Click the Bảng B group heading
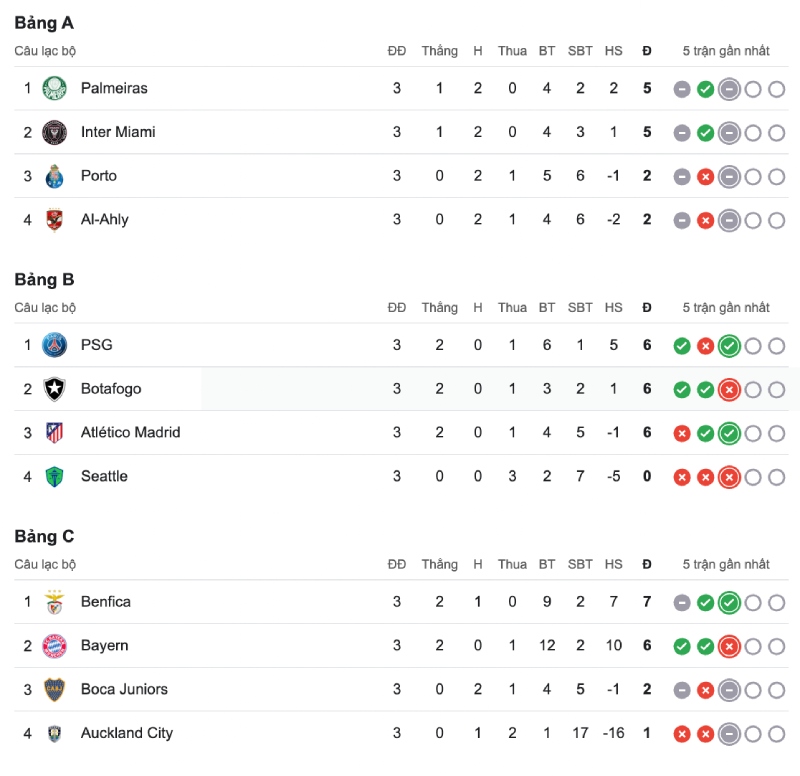The image size is (800, 776). click(44, 280)
